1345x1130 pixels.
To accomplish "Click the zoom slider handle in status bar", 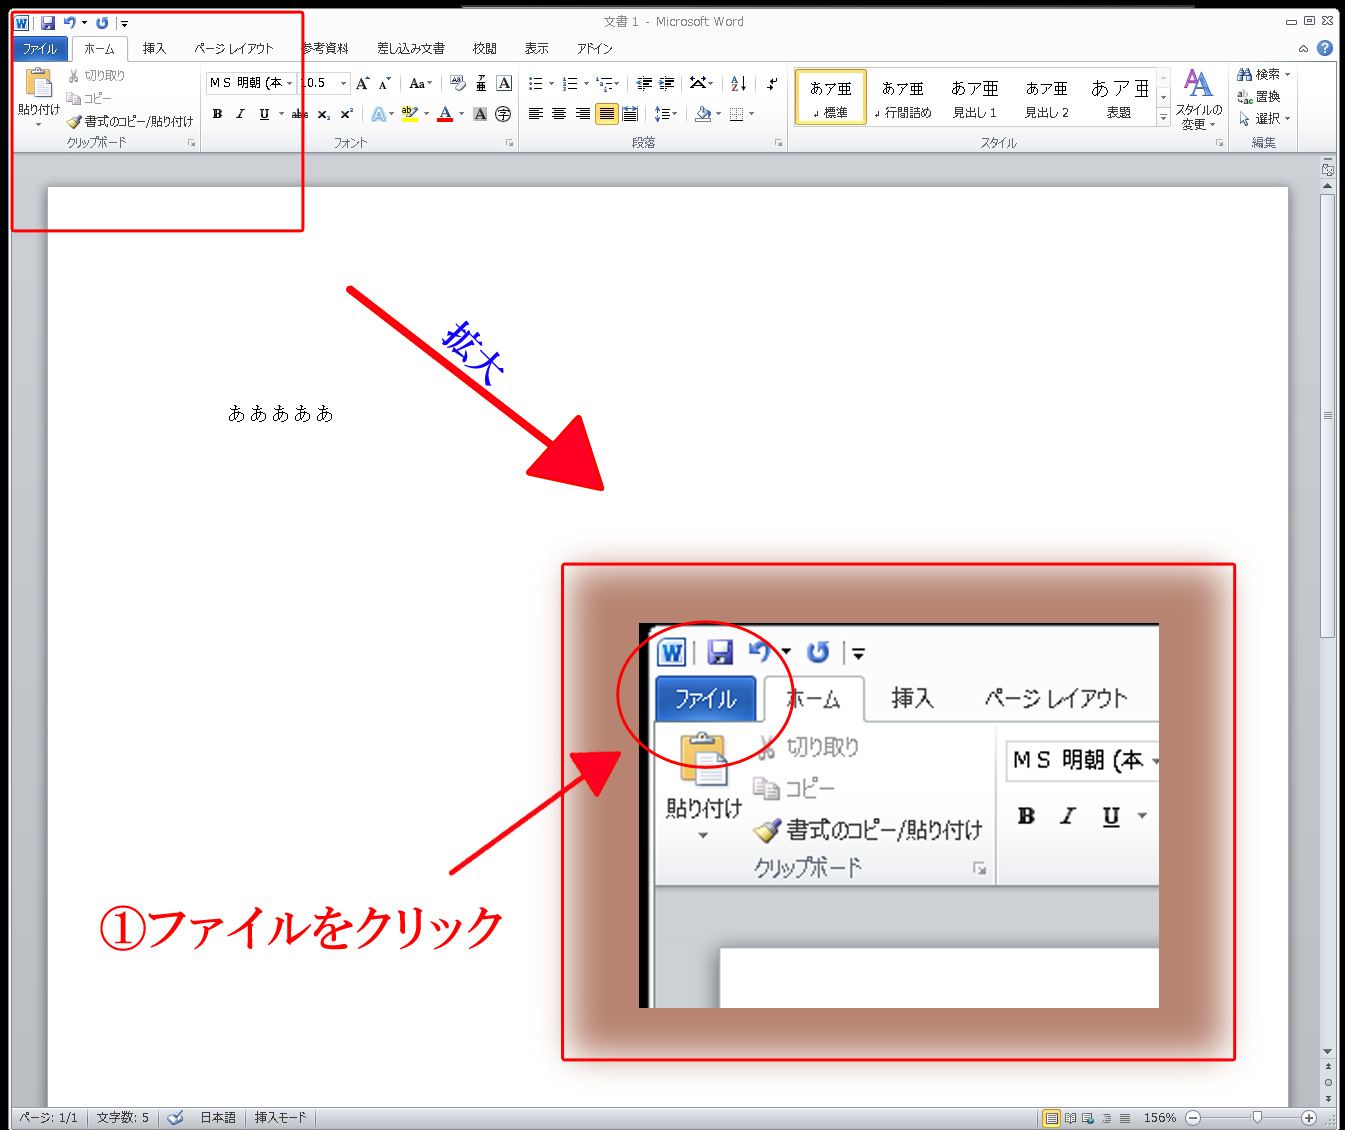I will pyautogui.click(x=1257, y=1118).
